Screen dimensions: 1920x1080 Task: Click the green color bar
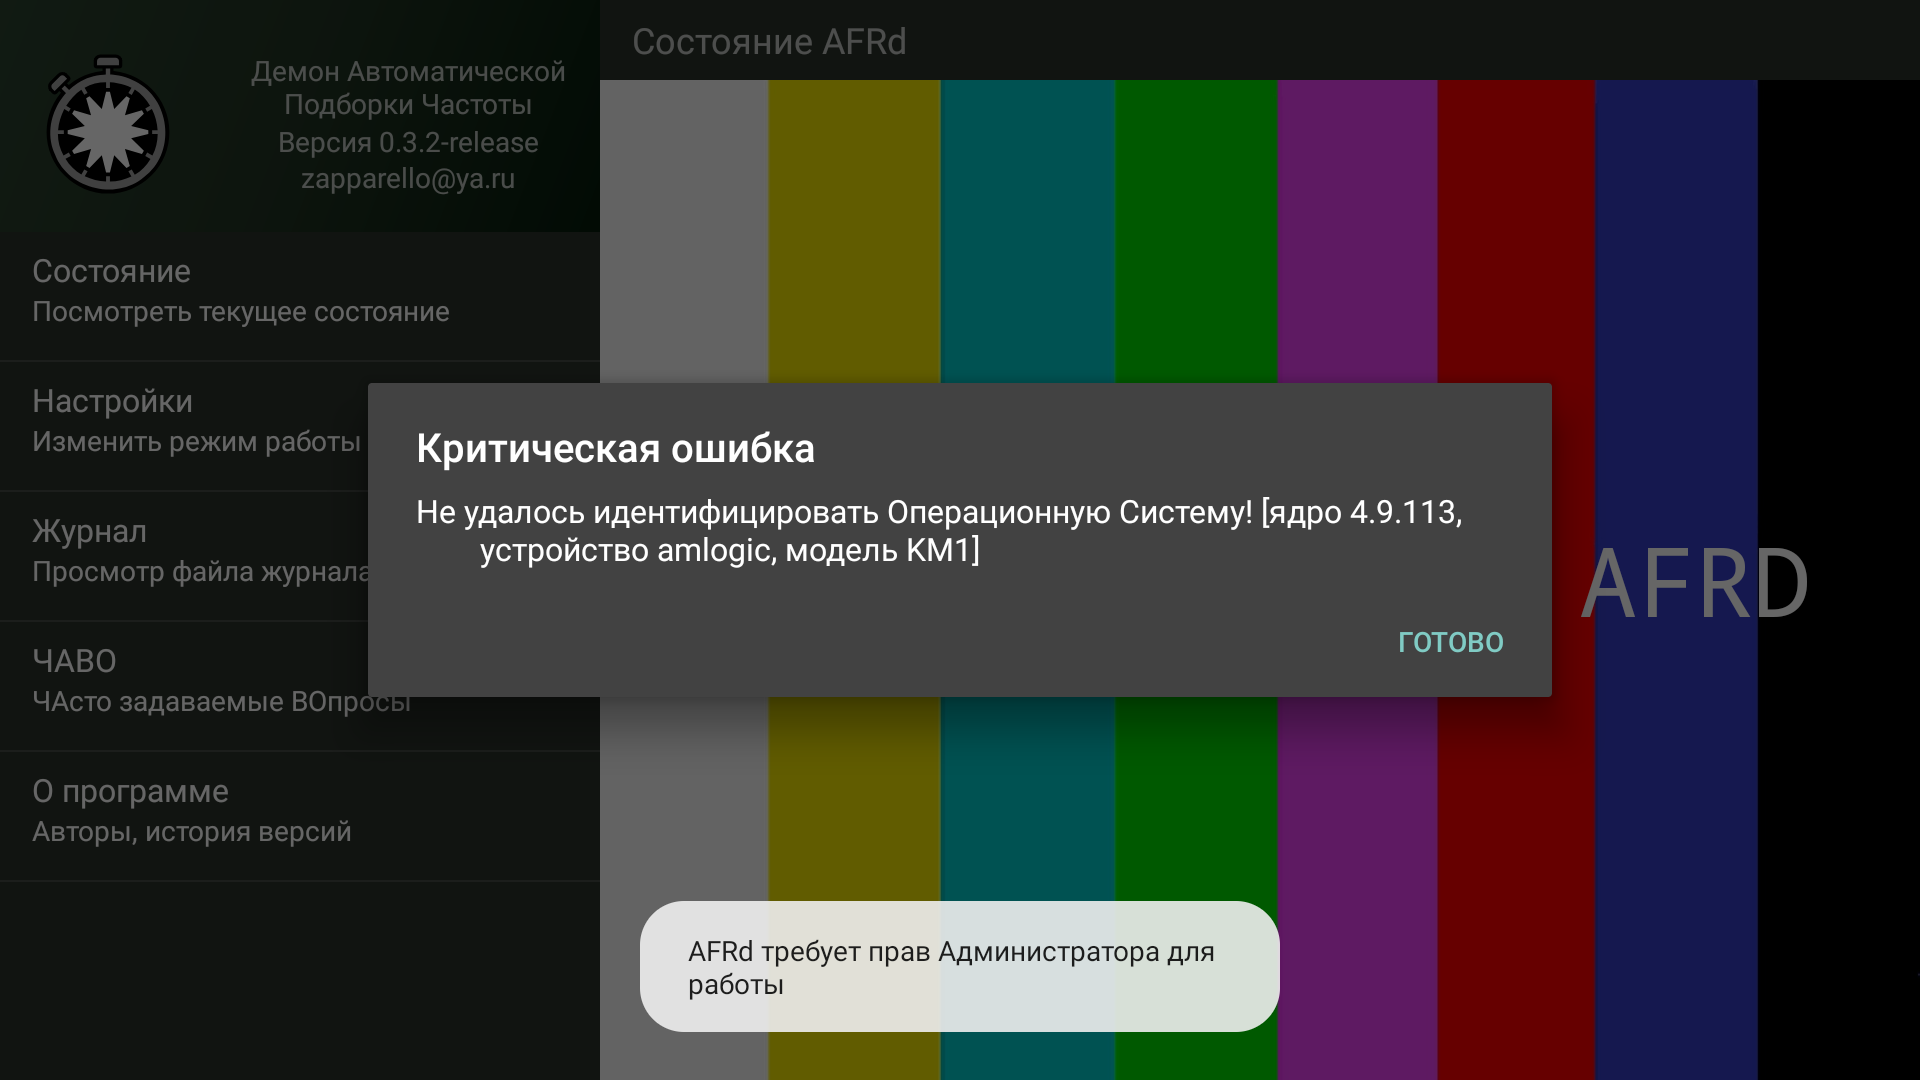(1195, 230)
